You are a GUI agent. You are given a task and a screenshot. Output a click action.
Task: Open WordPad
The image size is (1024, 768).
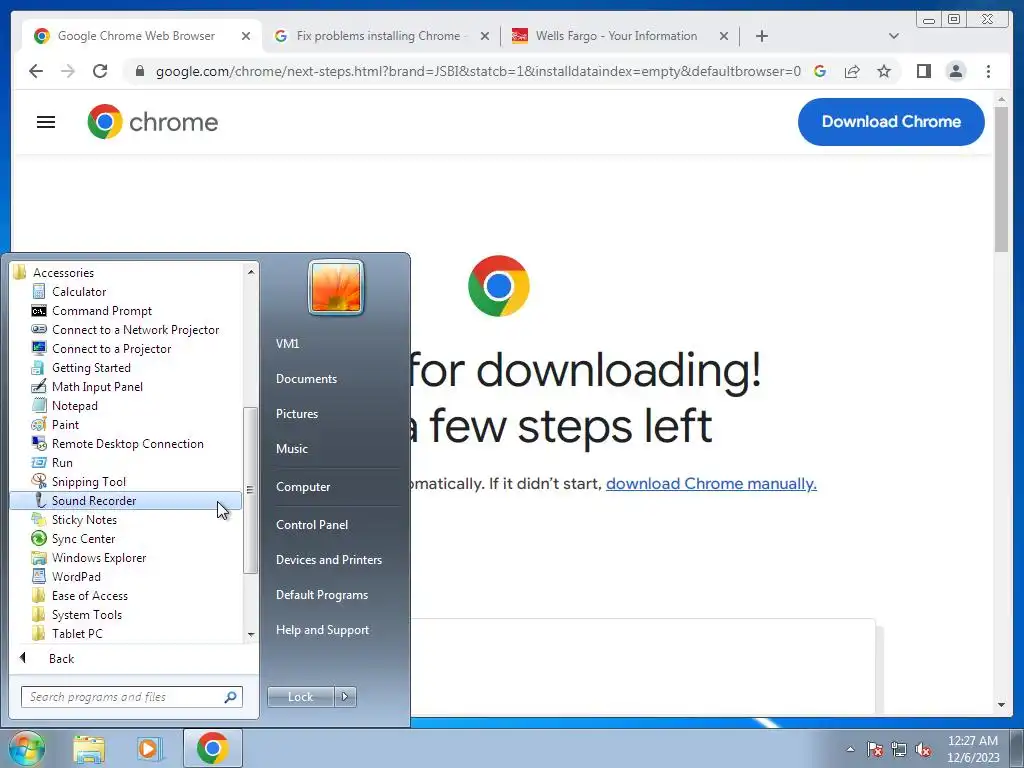76,577
